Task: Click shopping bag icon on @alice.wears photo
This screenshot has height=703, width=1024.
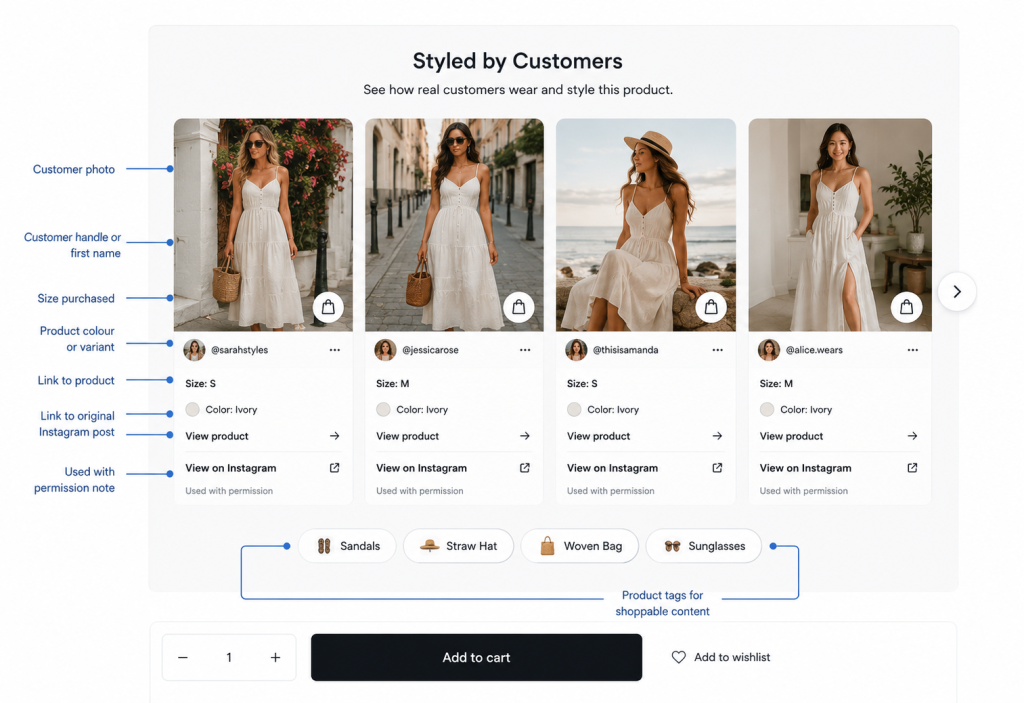Action: (x=906, y=307)
